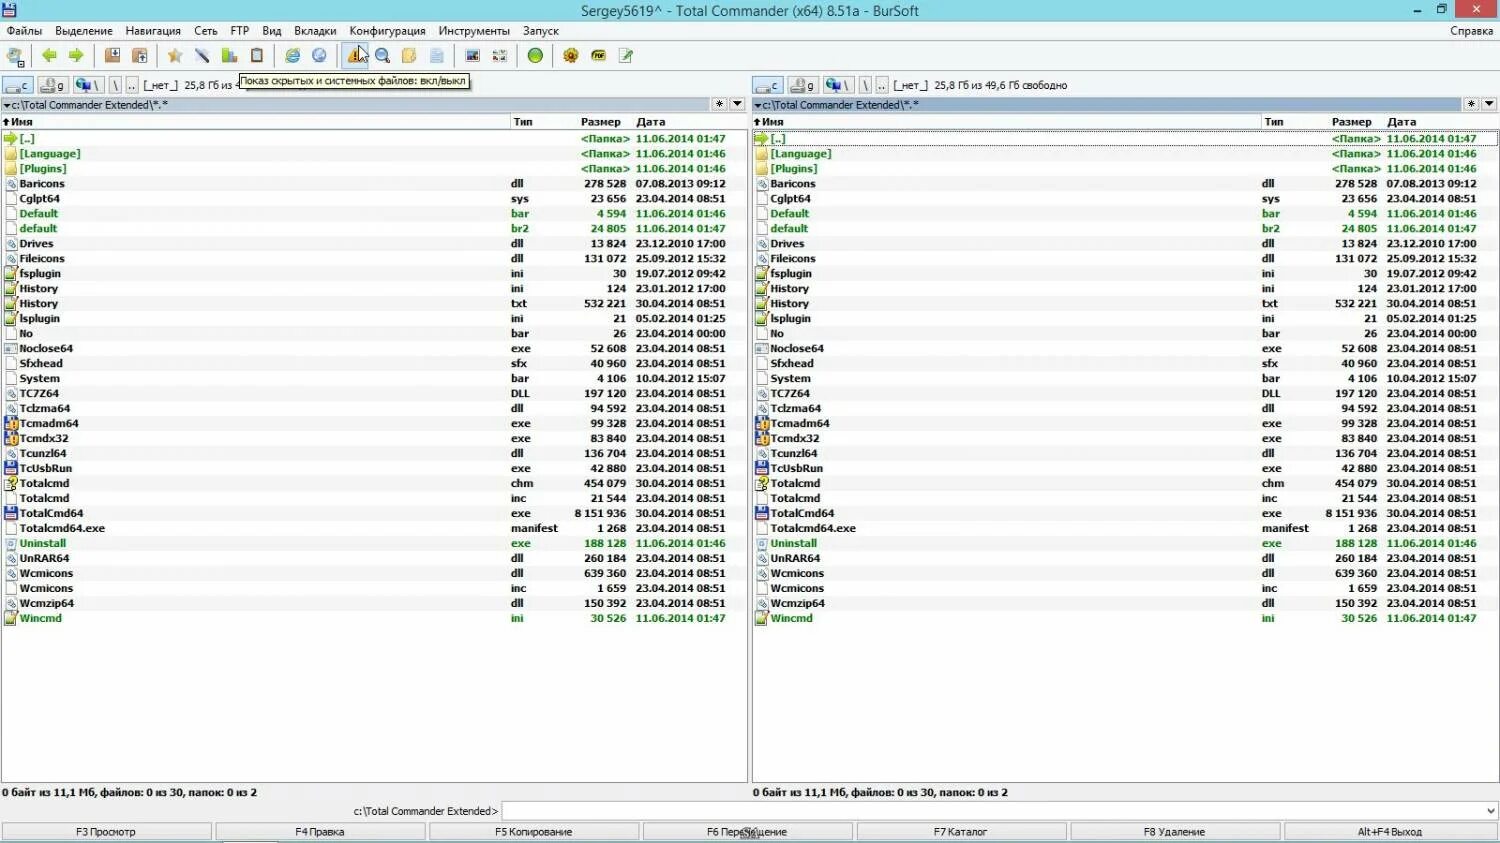Click Alt+F4 Выход button
Viewport: 1500px width, 843px height.
point(1390,832)
